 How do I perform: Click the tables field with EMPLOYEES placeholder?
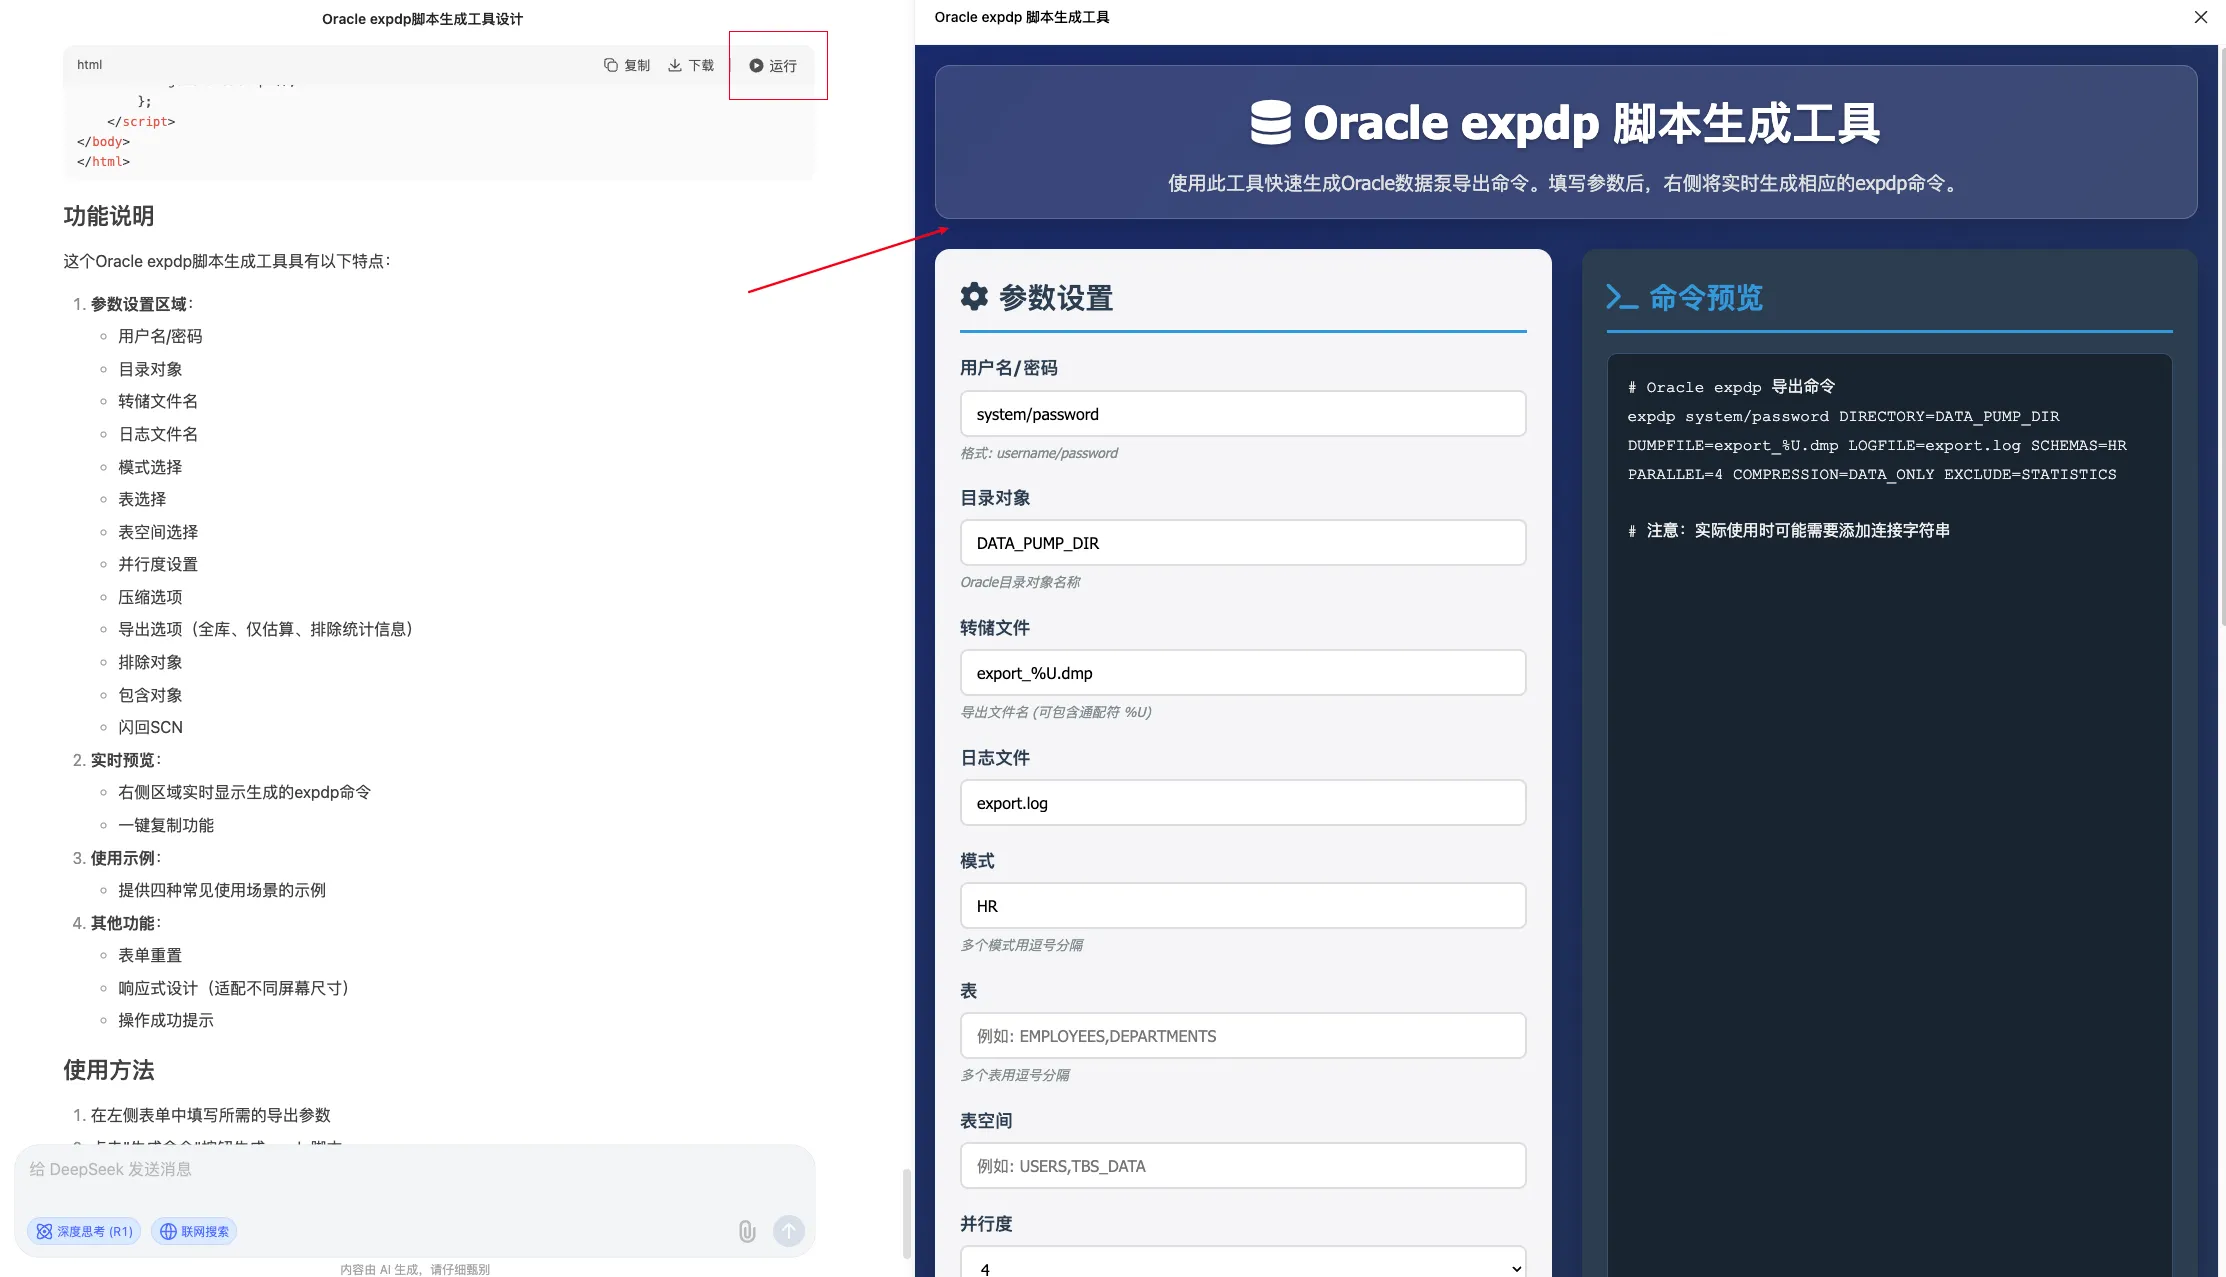click(1242, 1035)
